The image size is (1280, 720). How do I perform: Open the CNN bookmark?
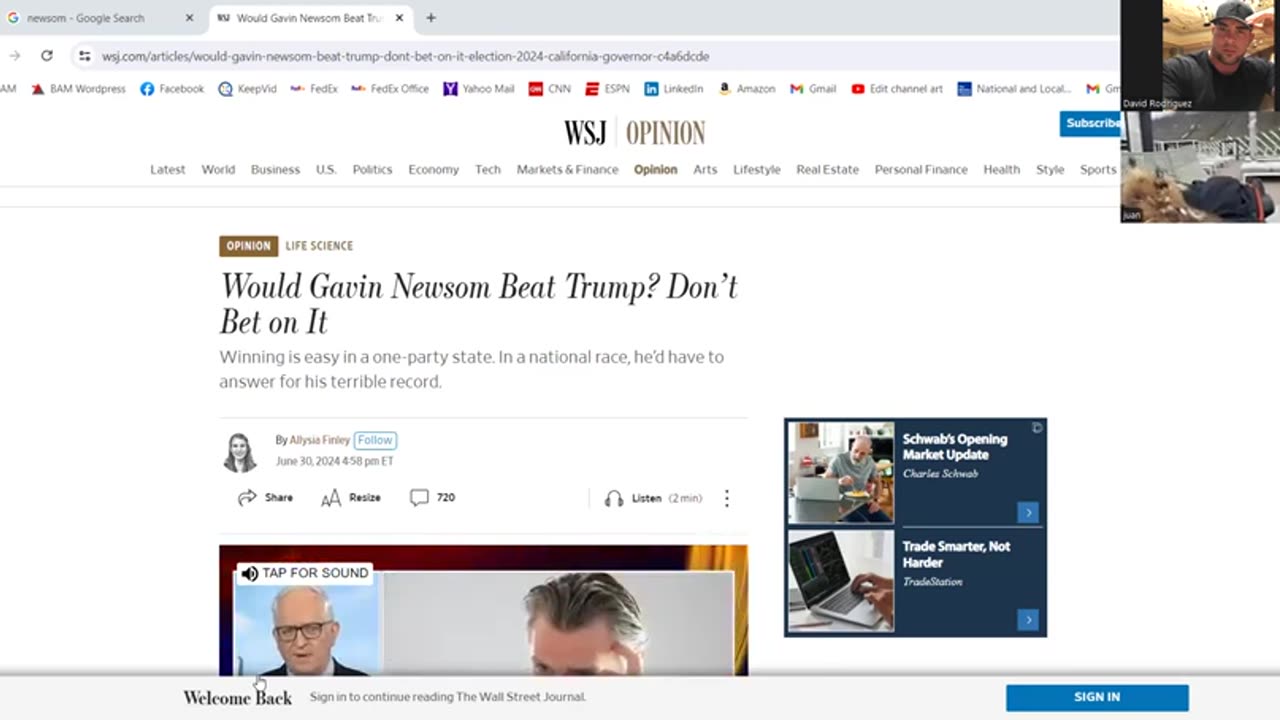click(550, 89)
